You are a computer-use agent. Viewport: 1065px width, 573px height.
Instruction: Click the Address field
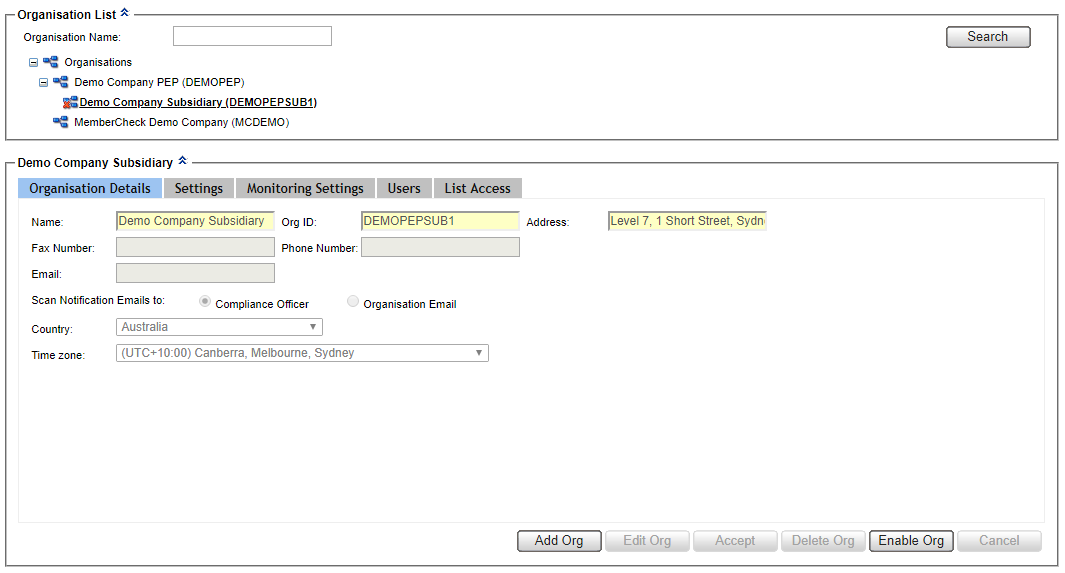pyautogui.click(x=687, y=221)
